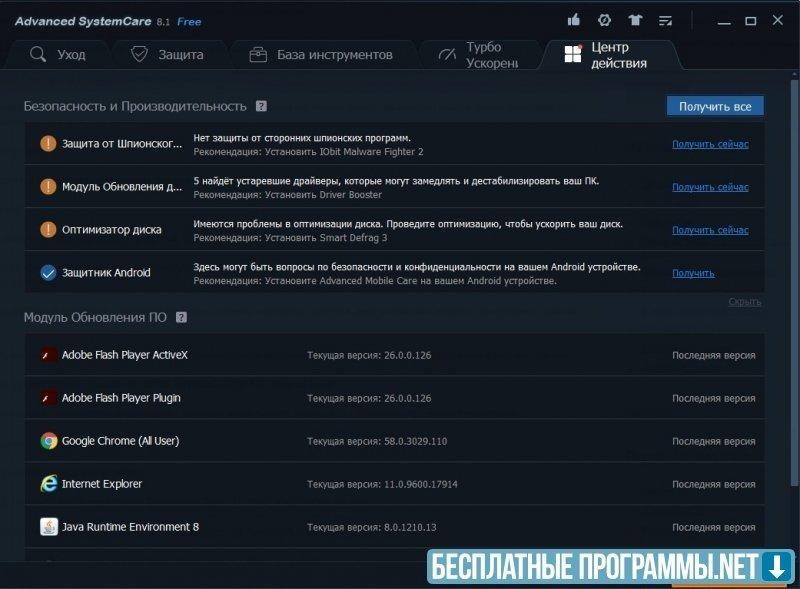Click the toolbox icon on База инструментов tab
This screenshot has height=589, width=800.
point(258,54)
